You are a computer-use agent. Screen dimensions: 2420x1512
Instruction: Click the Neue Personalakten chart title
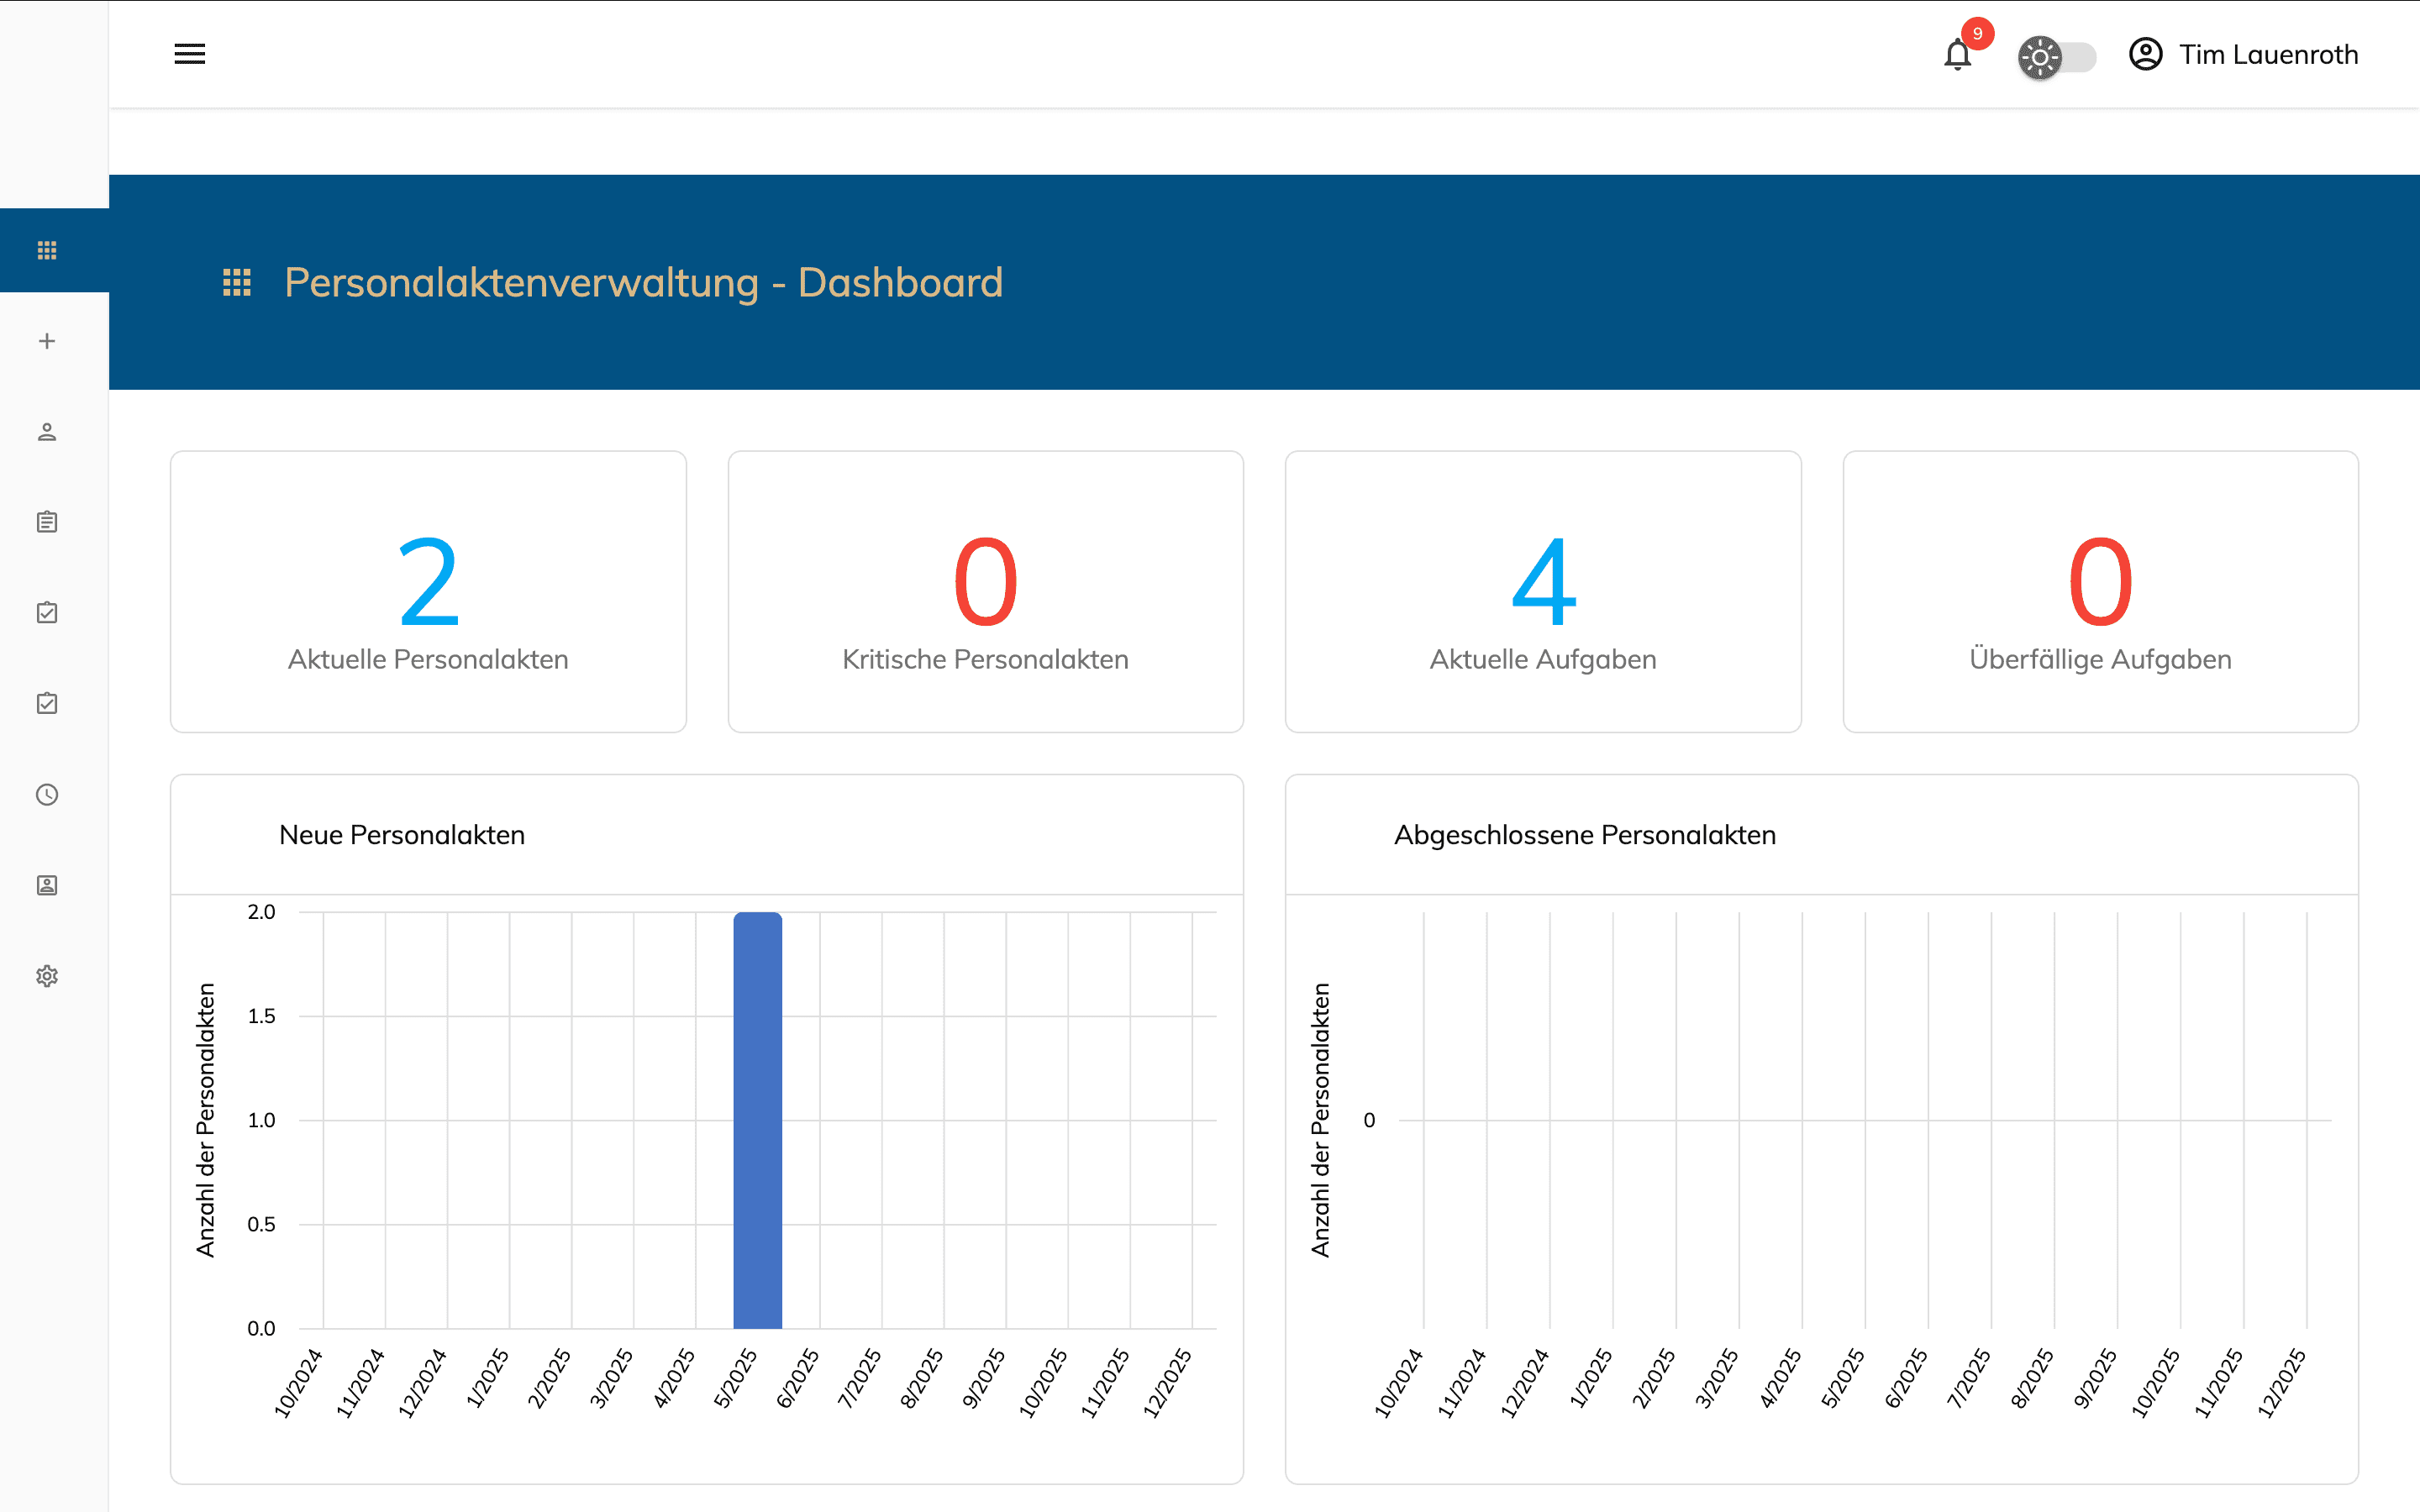(x=402, y=835)
